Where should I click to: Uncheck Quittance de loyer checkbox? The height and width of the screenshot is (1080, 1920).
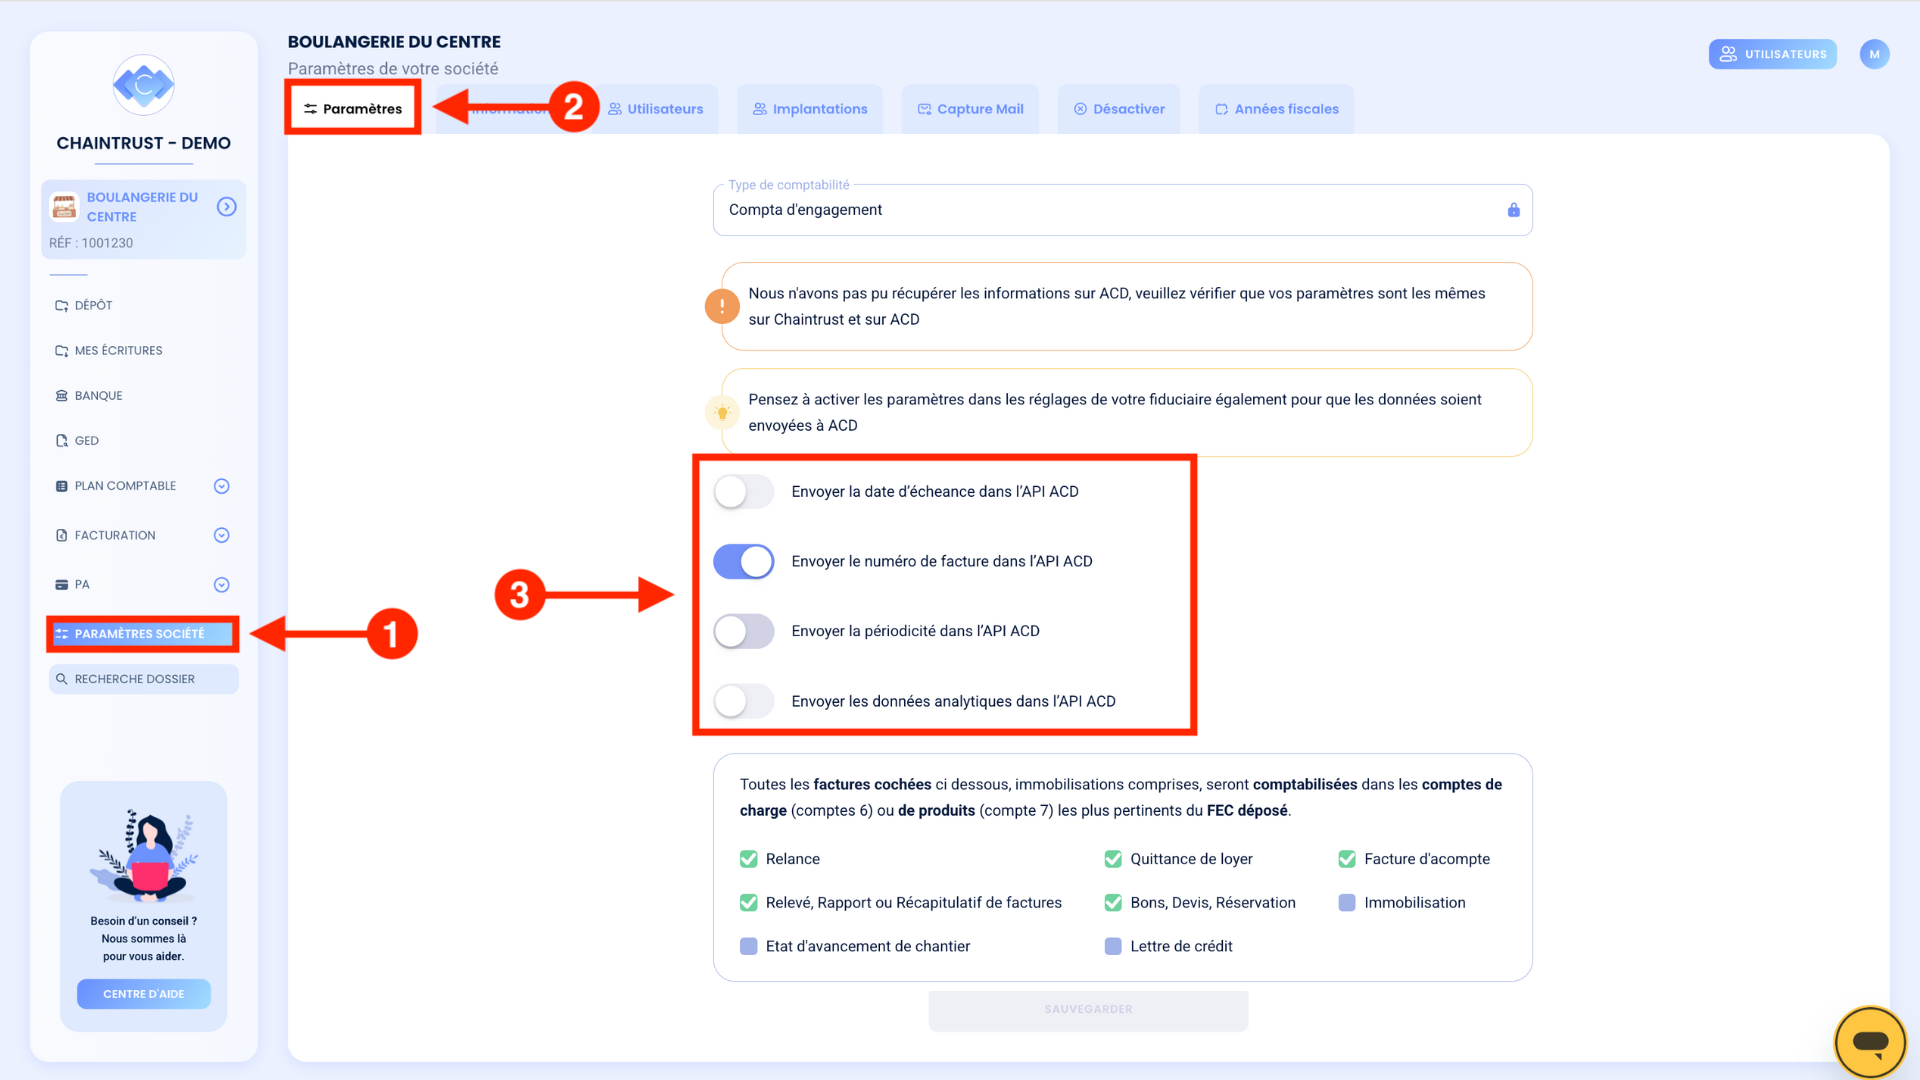click(1113, 859)
